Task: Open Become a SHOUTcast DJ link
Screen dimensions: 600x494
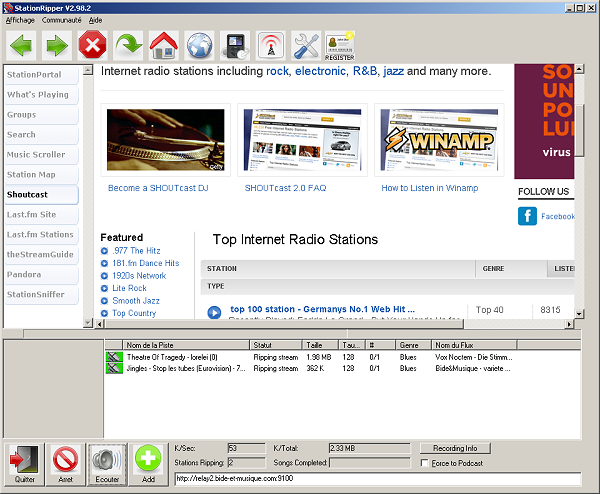Action: click(x=158, y=188)
